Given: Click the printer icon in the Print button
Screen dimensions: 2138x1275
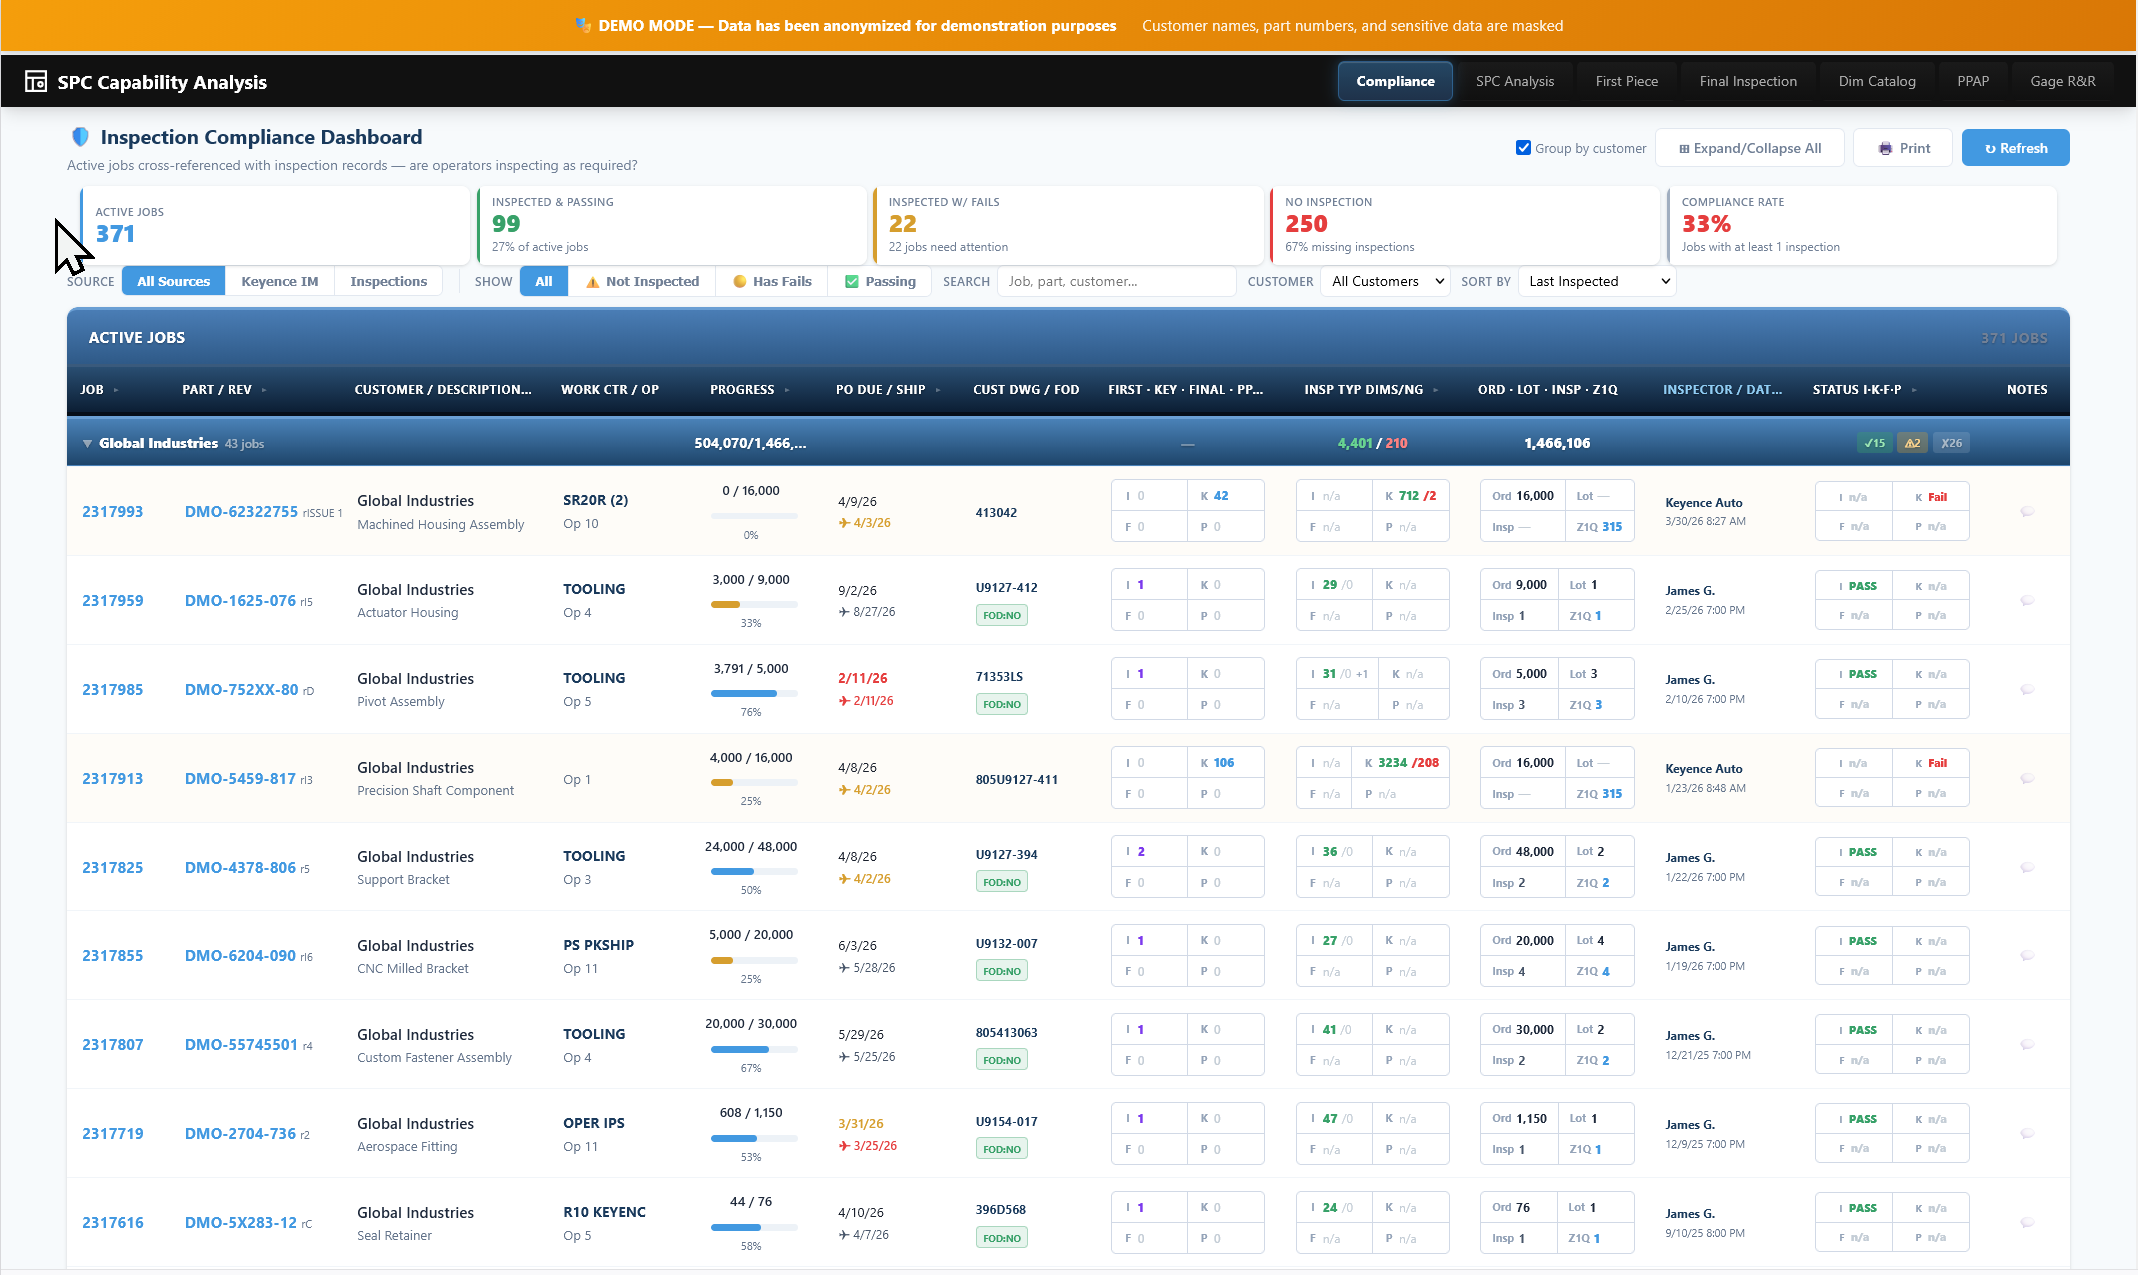Looking at the screenshot, I should pos(1885,148).
